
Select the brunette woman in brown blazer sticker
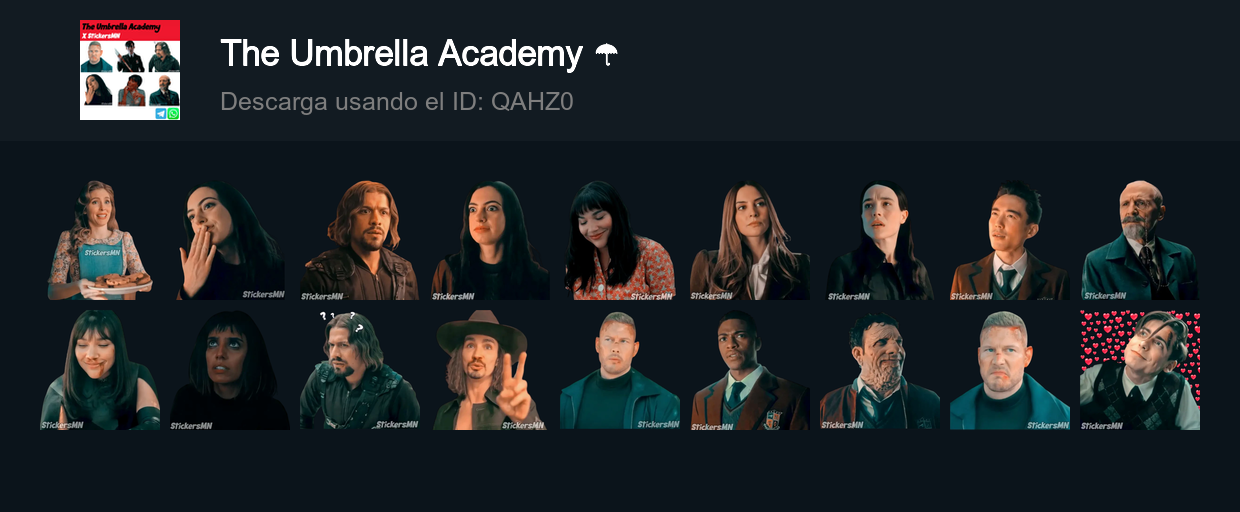[x=750, y=240]
